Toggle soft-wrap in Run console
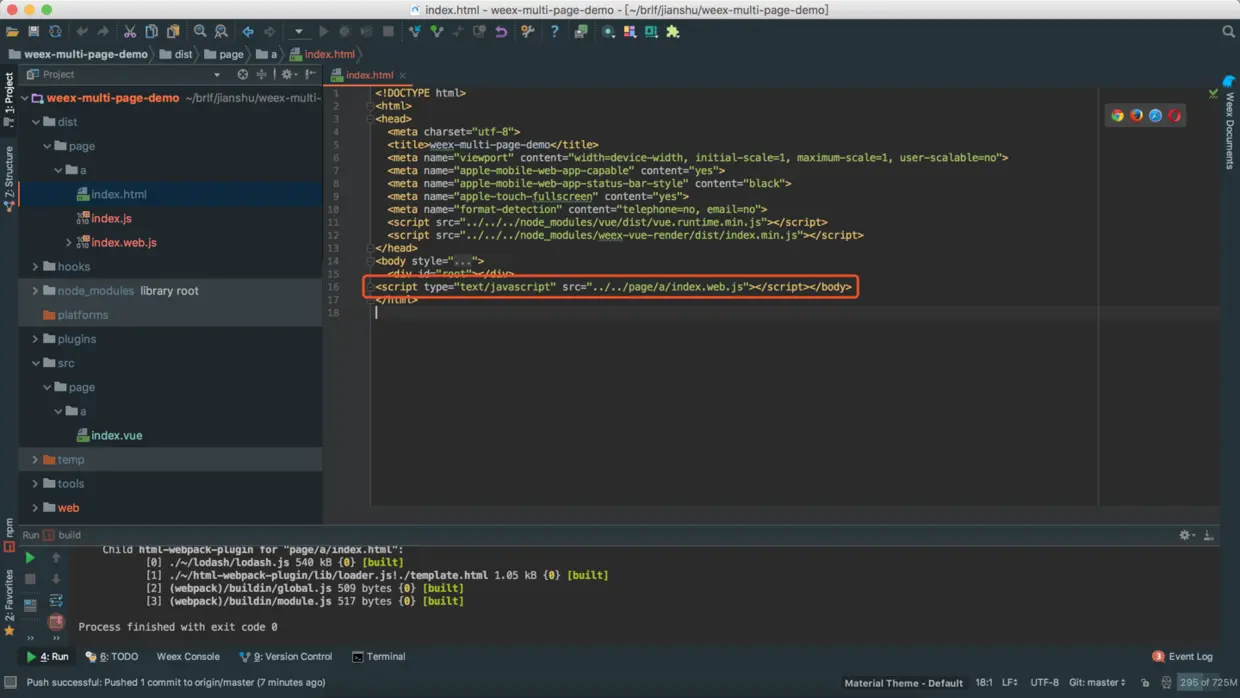Screen dimensions: 1240x698 (x=56, y=601)
